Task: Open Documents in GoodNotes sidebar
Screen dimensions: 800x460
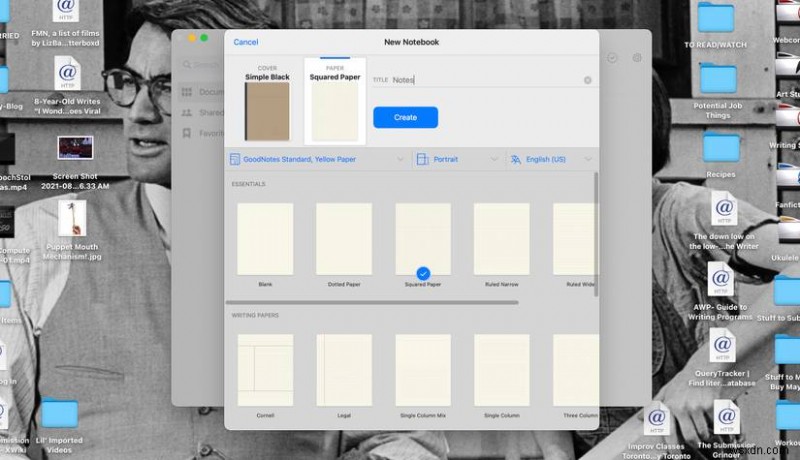Action: click(203, 92)
